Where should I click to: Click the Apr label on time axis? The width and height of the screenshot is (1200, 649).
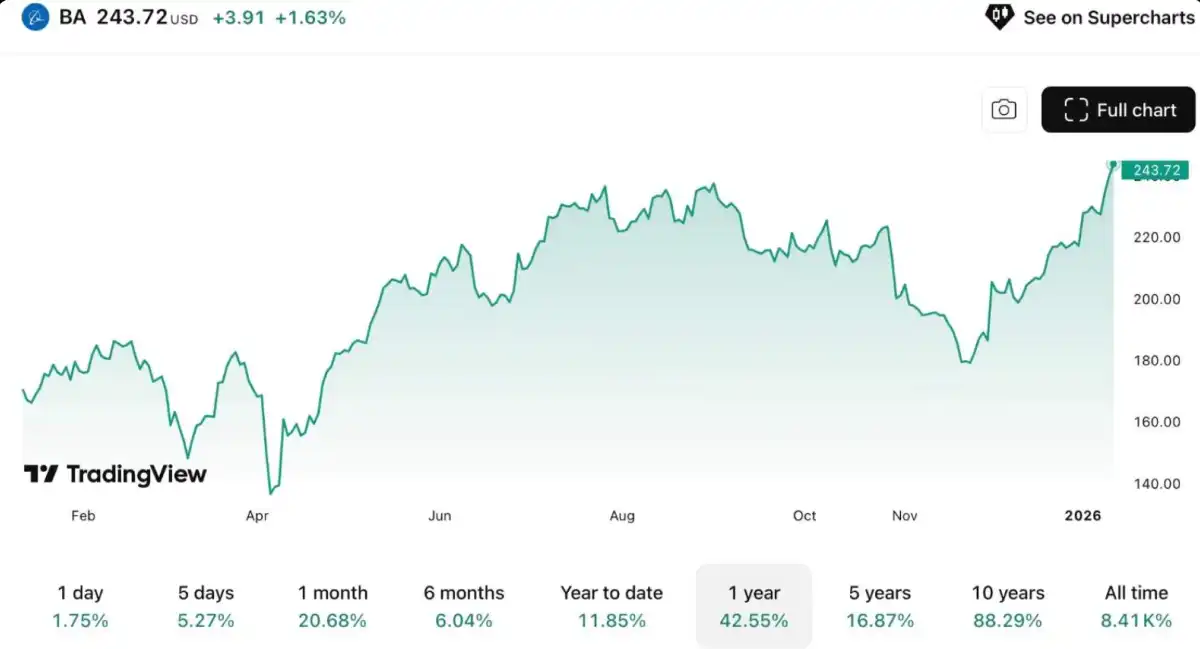(x=257, y=516)
